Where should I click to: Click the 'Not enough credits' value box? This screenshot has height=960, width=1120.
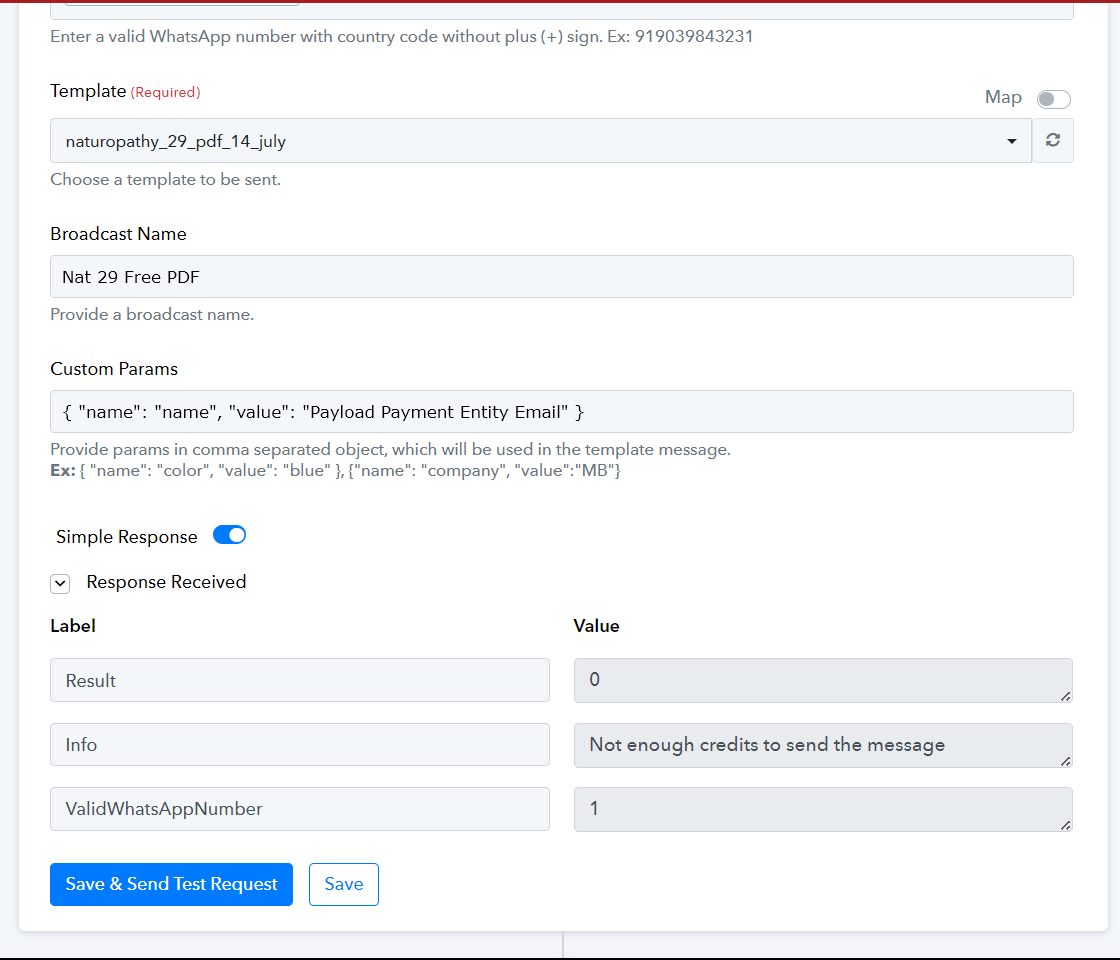(x=823, y=745)
